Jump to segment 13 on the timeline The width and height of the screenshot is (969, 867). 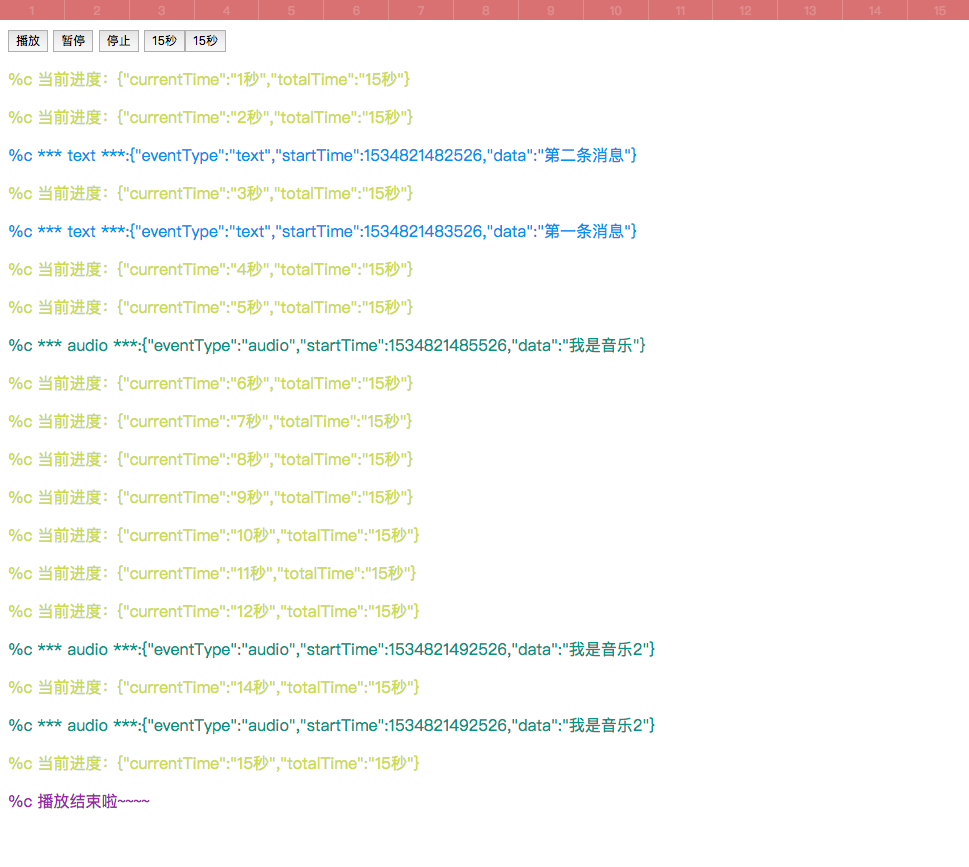pos(810,10)
